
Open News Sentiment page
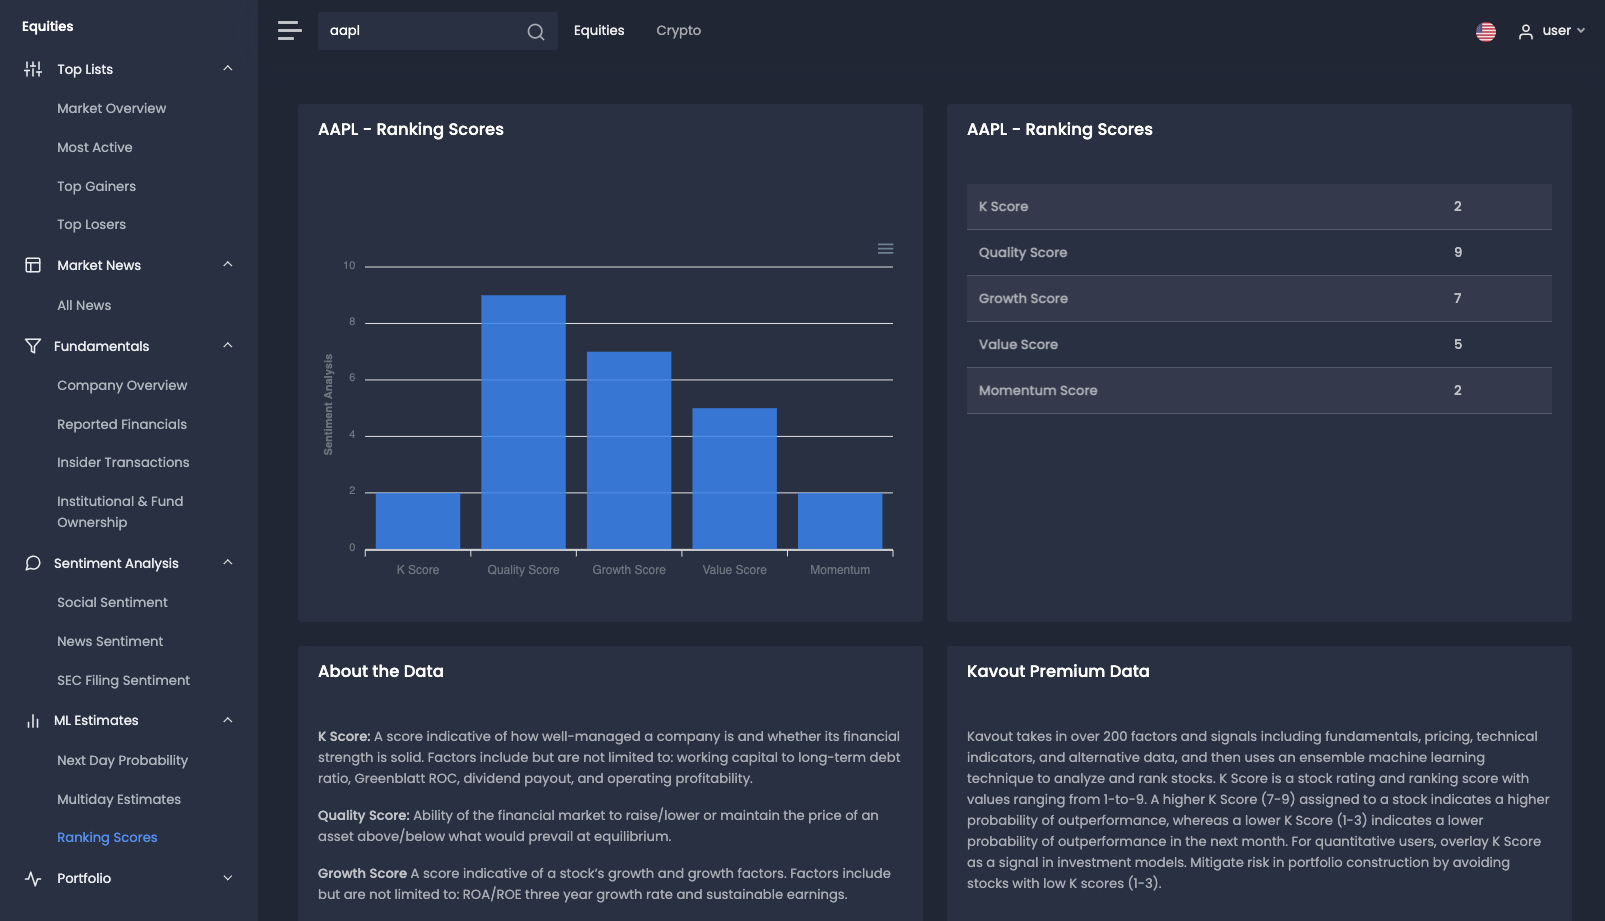coord(110,642)
